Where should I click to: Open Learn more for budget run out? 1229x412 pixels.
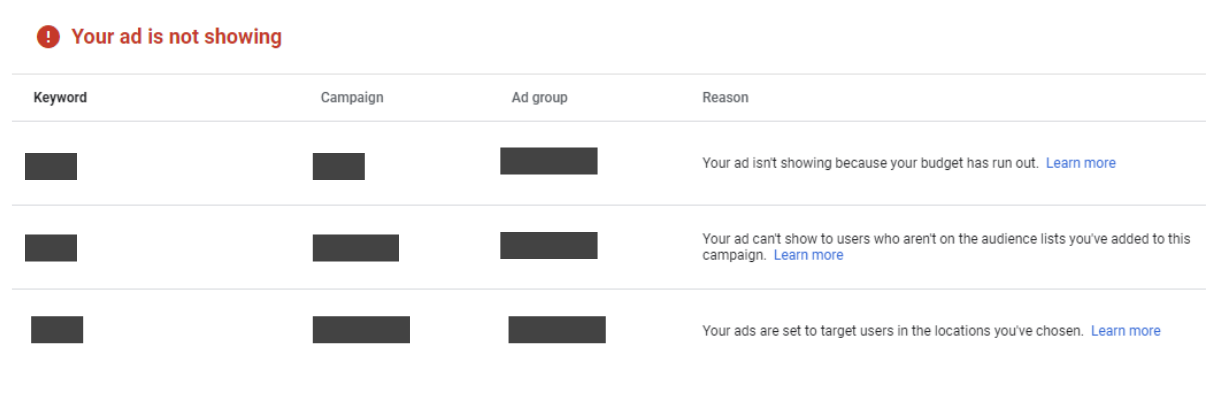(x=1080, y=163)
